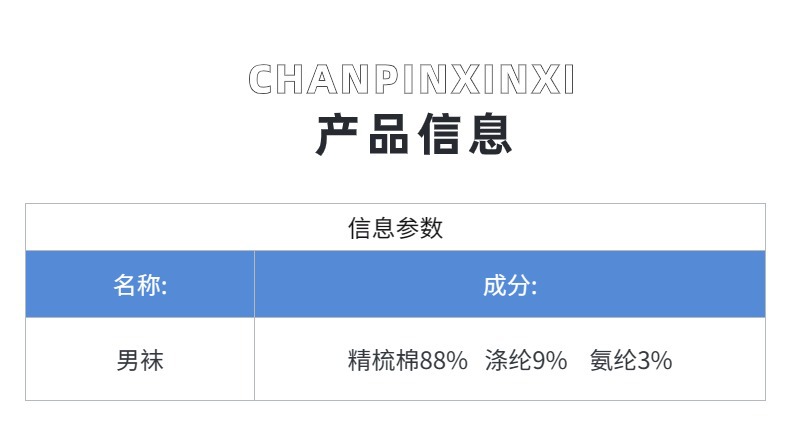Select the 男袜 table cell
Viewport: 790px width, 424px height.
pyautogui.click(x=140, y=360)
